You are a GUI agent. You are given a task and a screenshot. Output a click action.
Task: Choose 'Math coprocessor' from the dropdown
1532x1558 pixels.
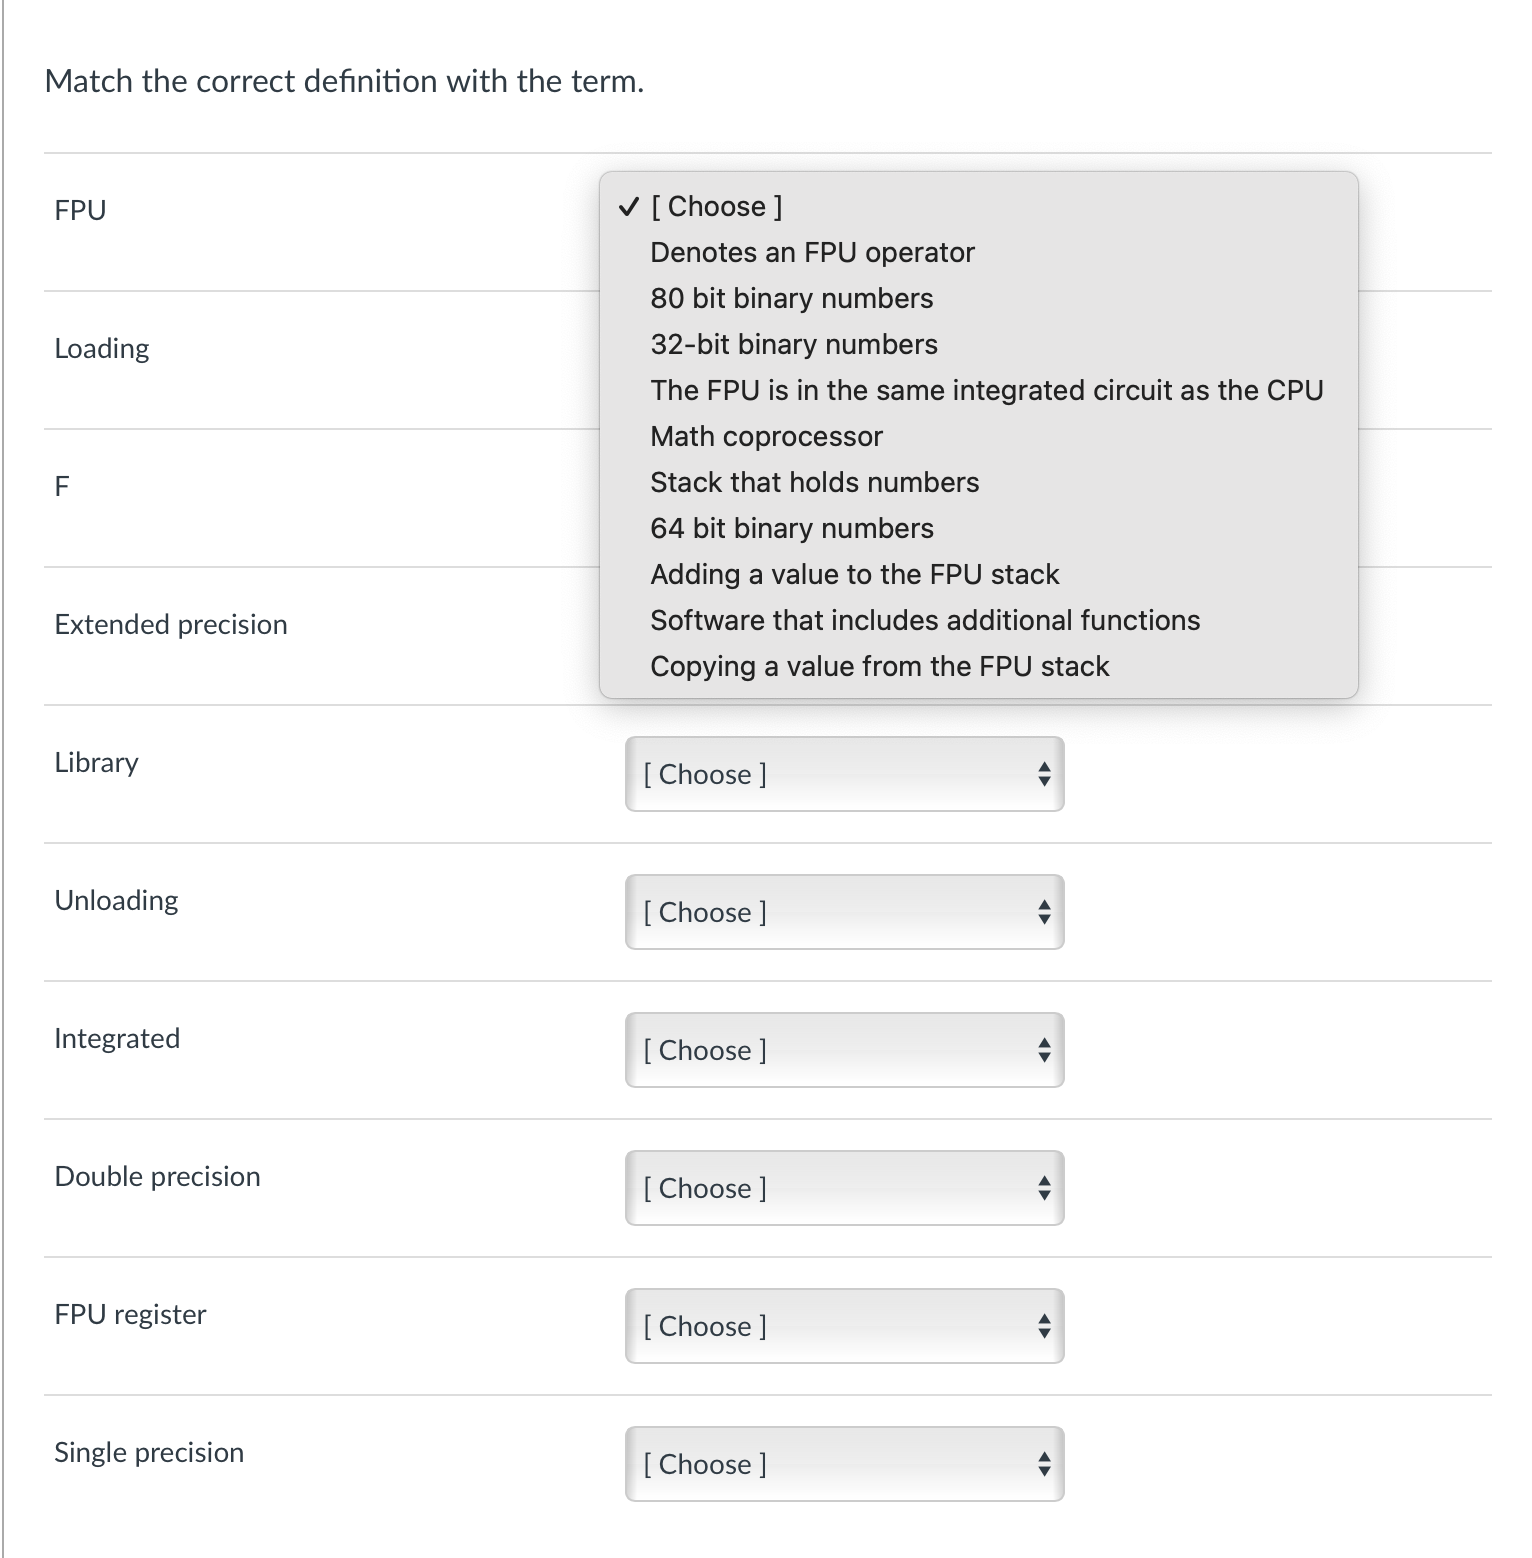tap(766, 436)
